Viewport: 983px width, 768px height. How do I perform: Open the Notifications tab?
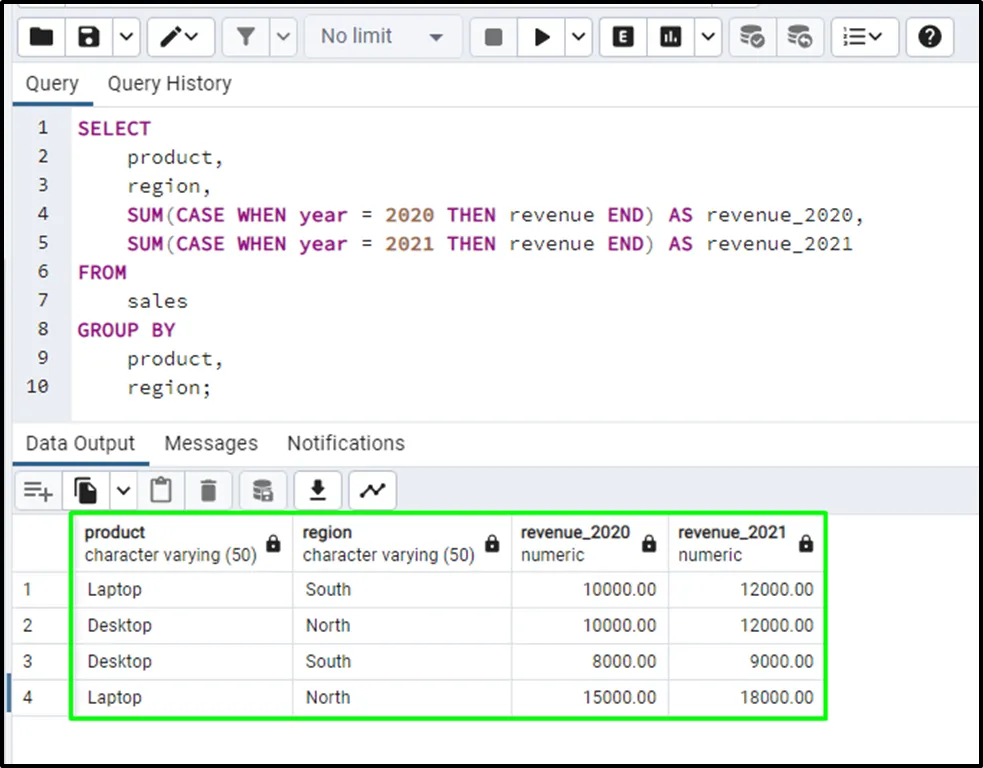[x=346, y=443]
